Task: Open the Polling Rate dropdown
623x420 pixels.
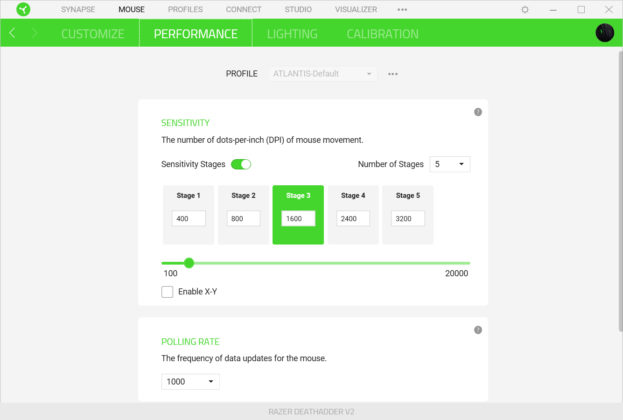Action: point(190,381)
